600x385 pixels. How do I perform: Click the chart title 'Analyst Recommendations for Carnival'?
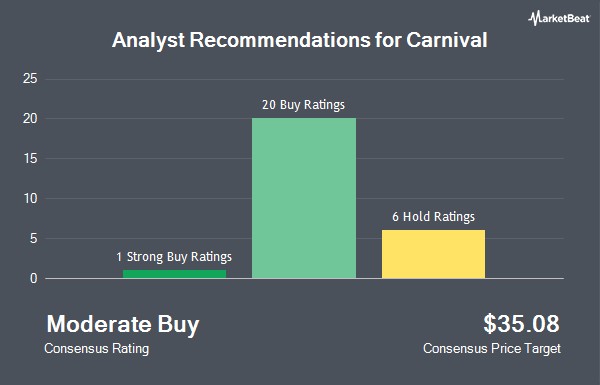pos(300,40)
